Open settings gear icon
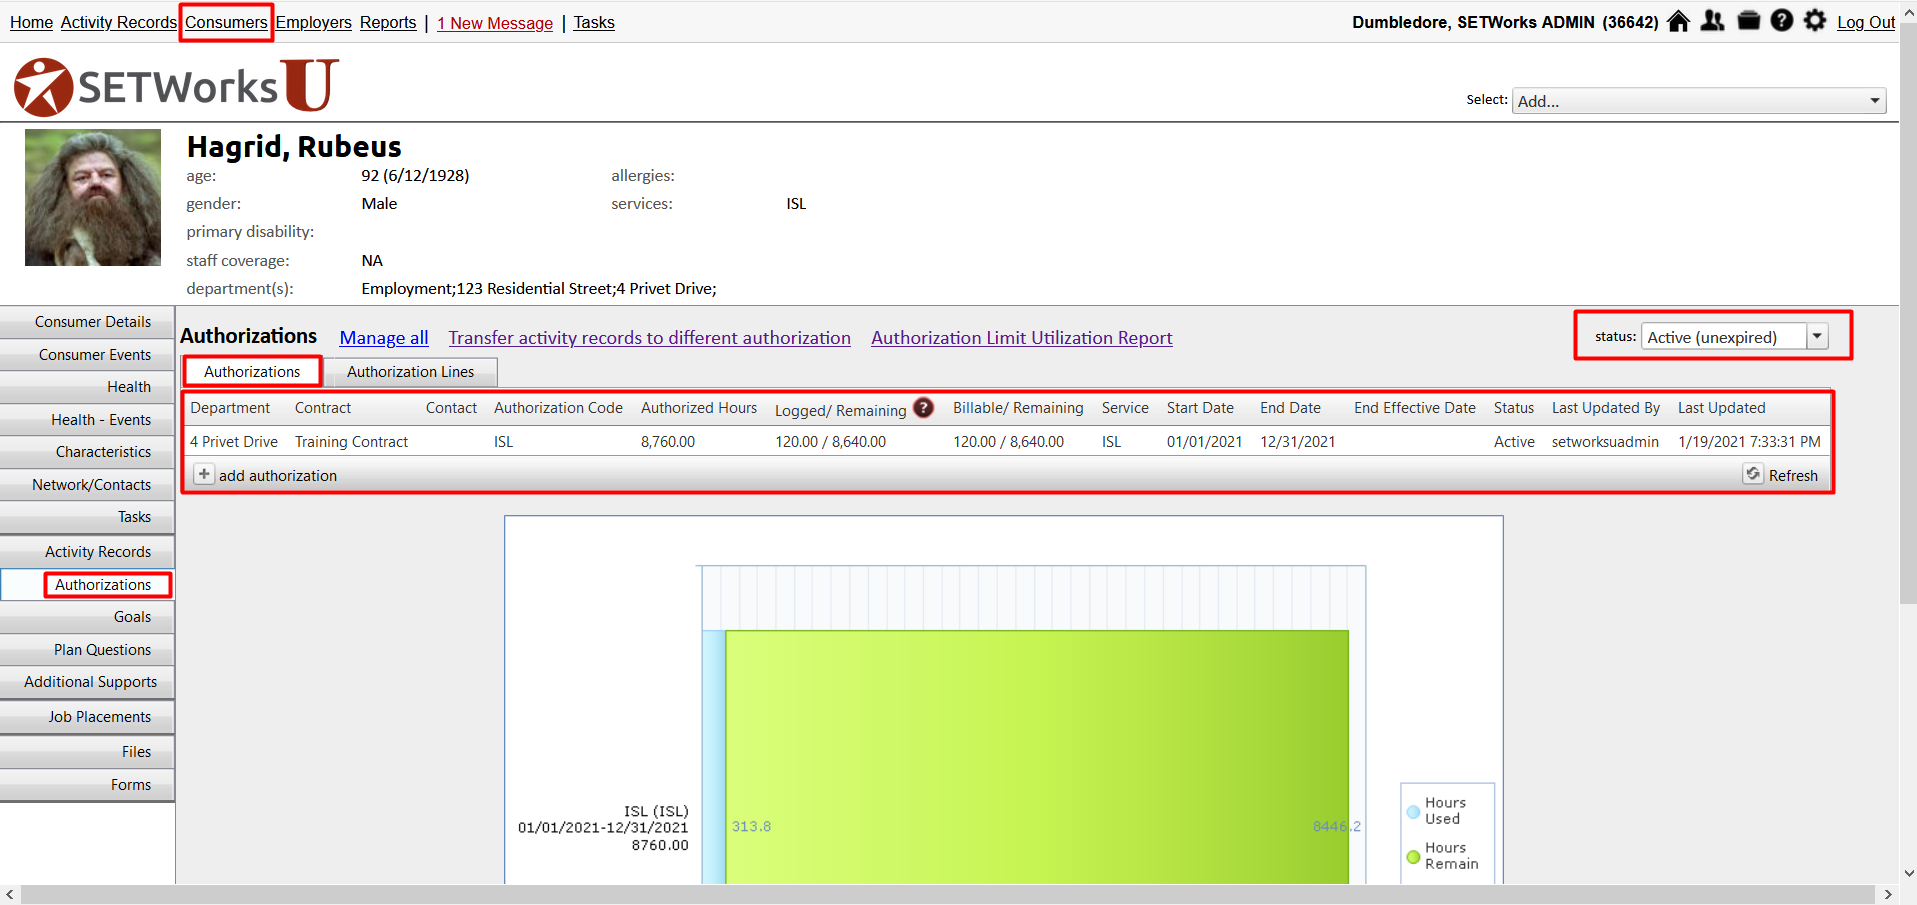 point(1815,21)
